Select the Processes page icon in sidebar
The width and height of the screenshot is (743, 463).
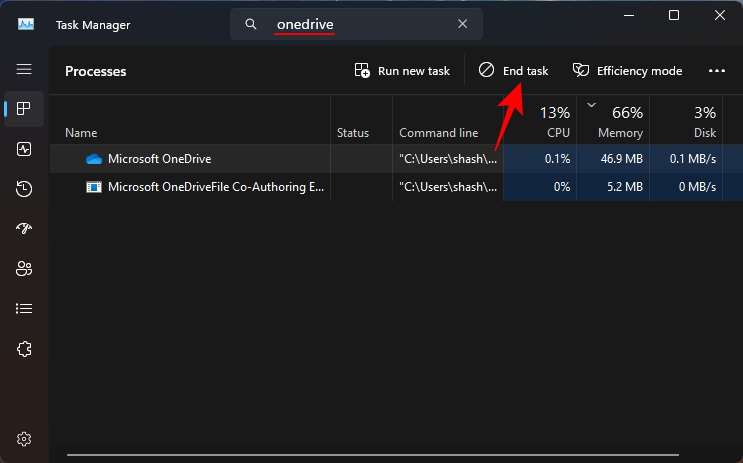tap(24, 109)
